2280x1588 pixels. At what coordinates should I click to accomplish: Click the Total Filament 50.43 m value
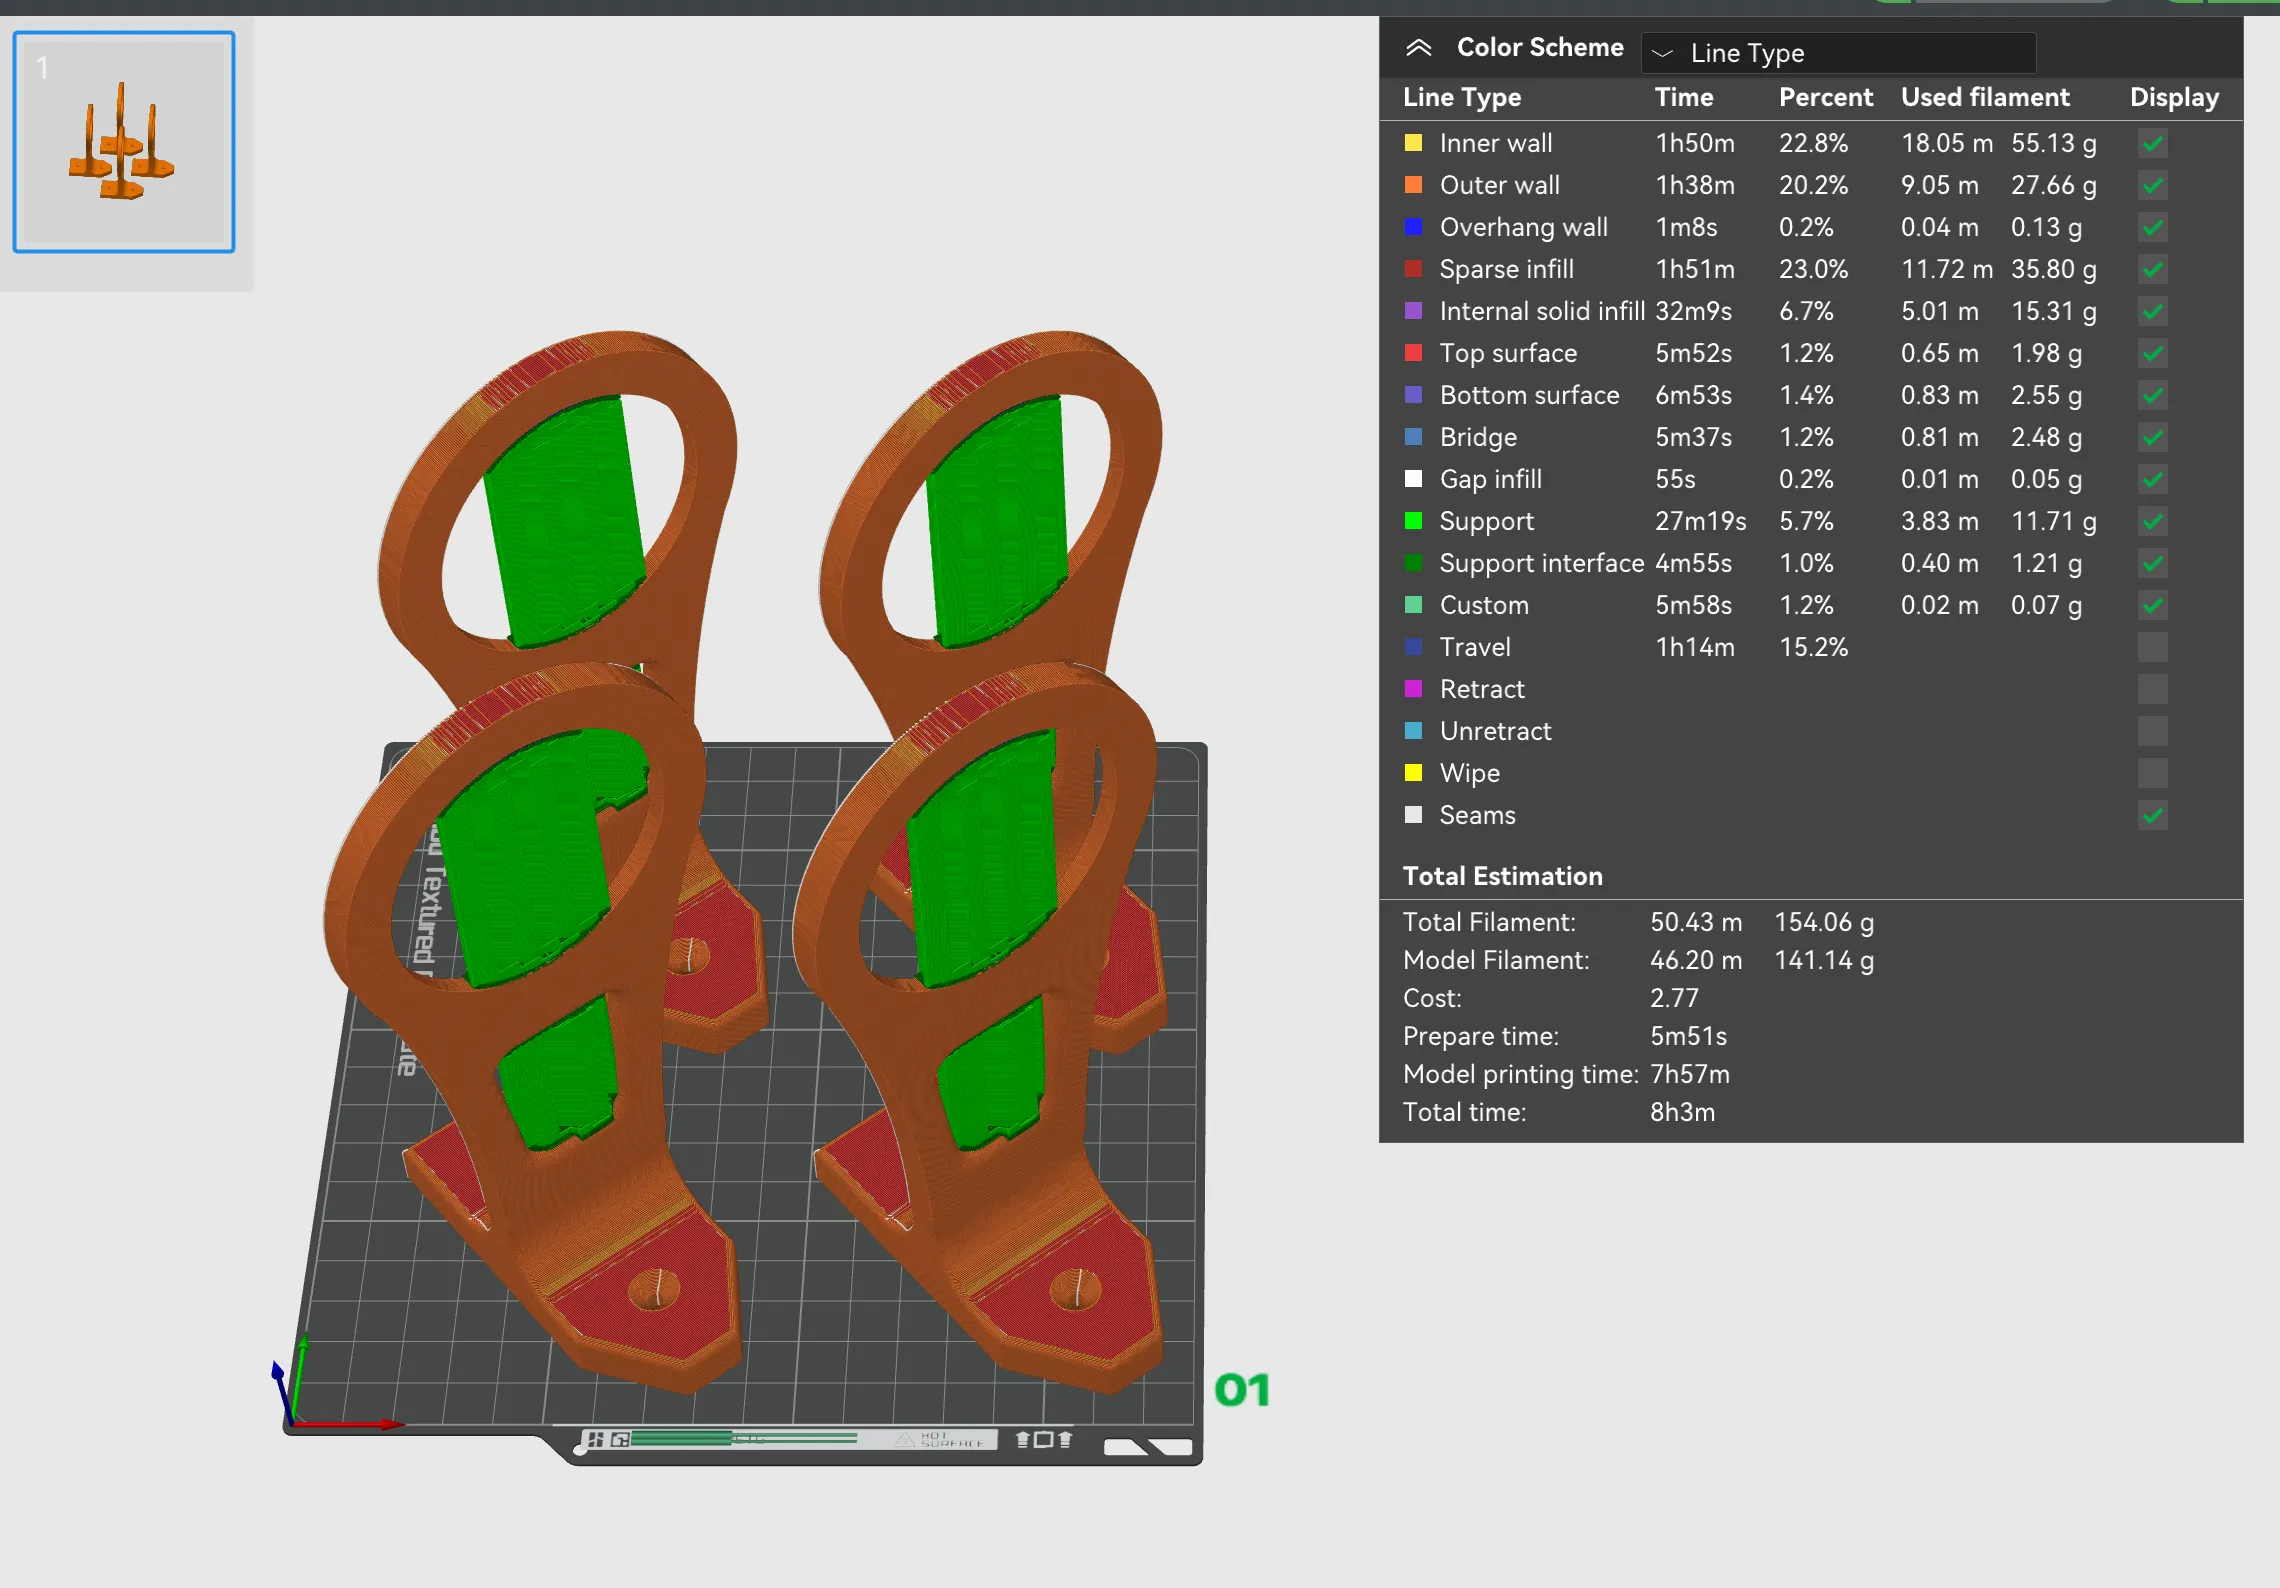(1696, 922)
